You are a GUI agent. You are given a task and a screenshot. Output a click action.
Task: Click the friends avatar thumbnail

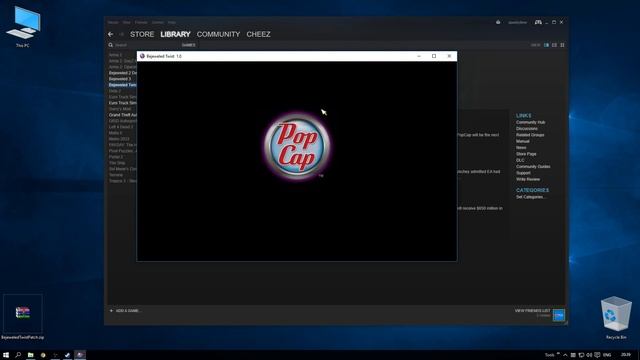point(559,315)
